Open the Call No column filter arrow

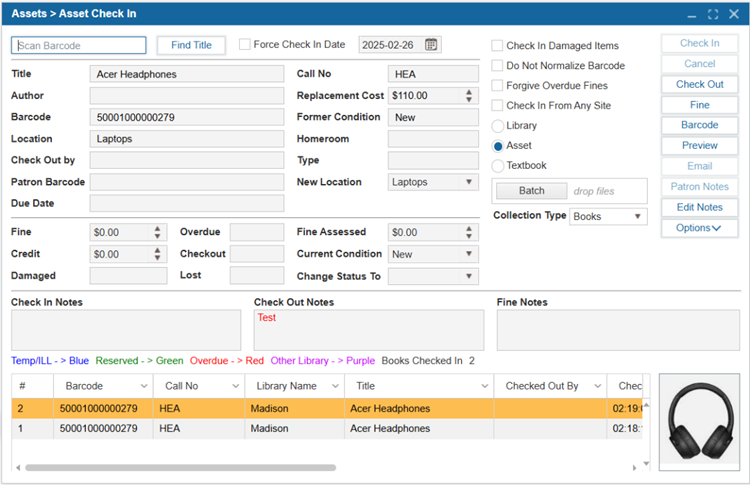tap(235, 386)
